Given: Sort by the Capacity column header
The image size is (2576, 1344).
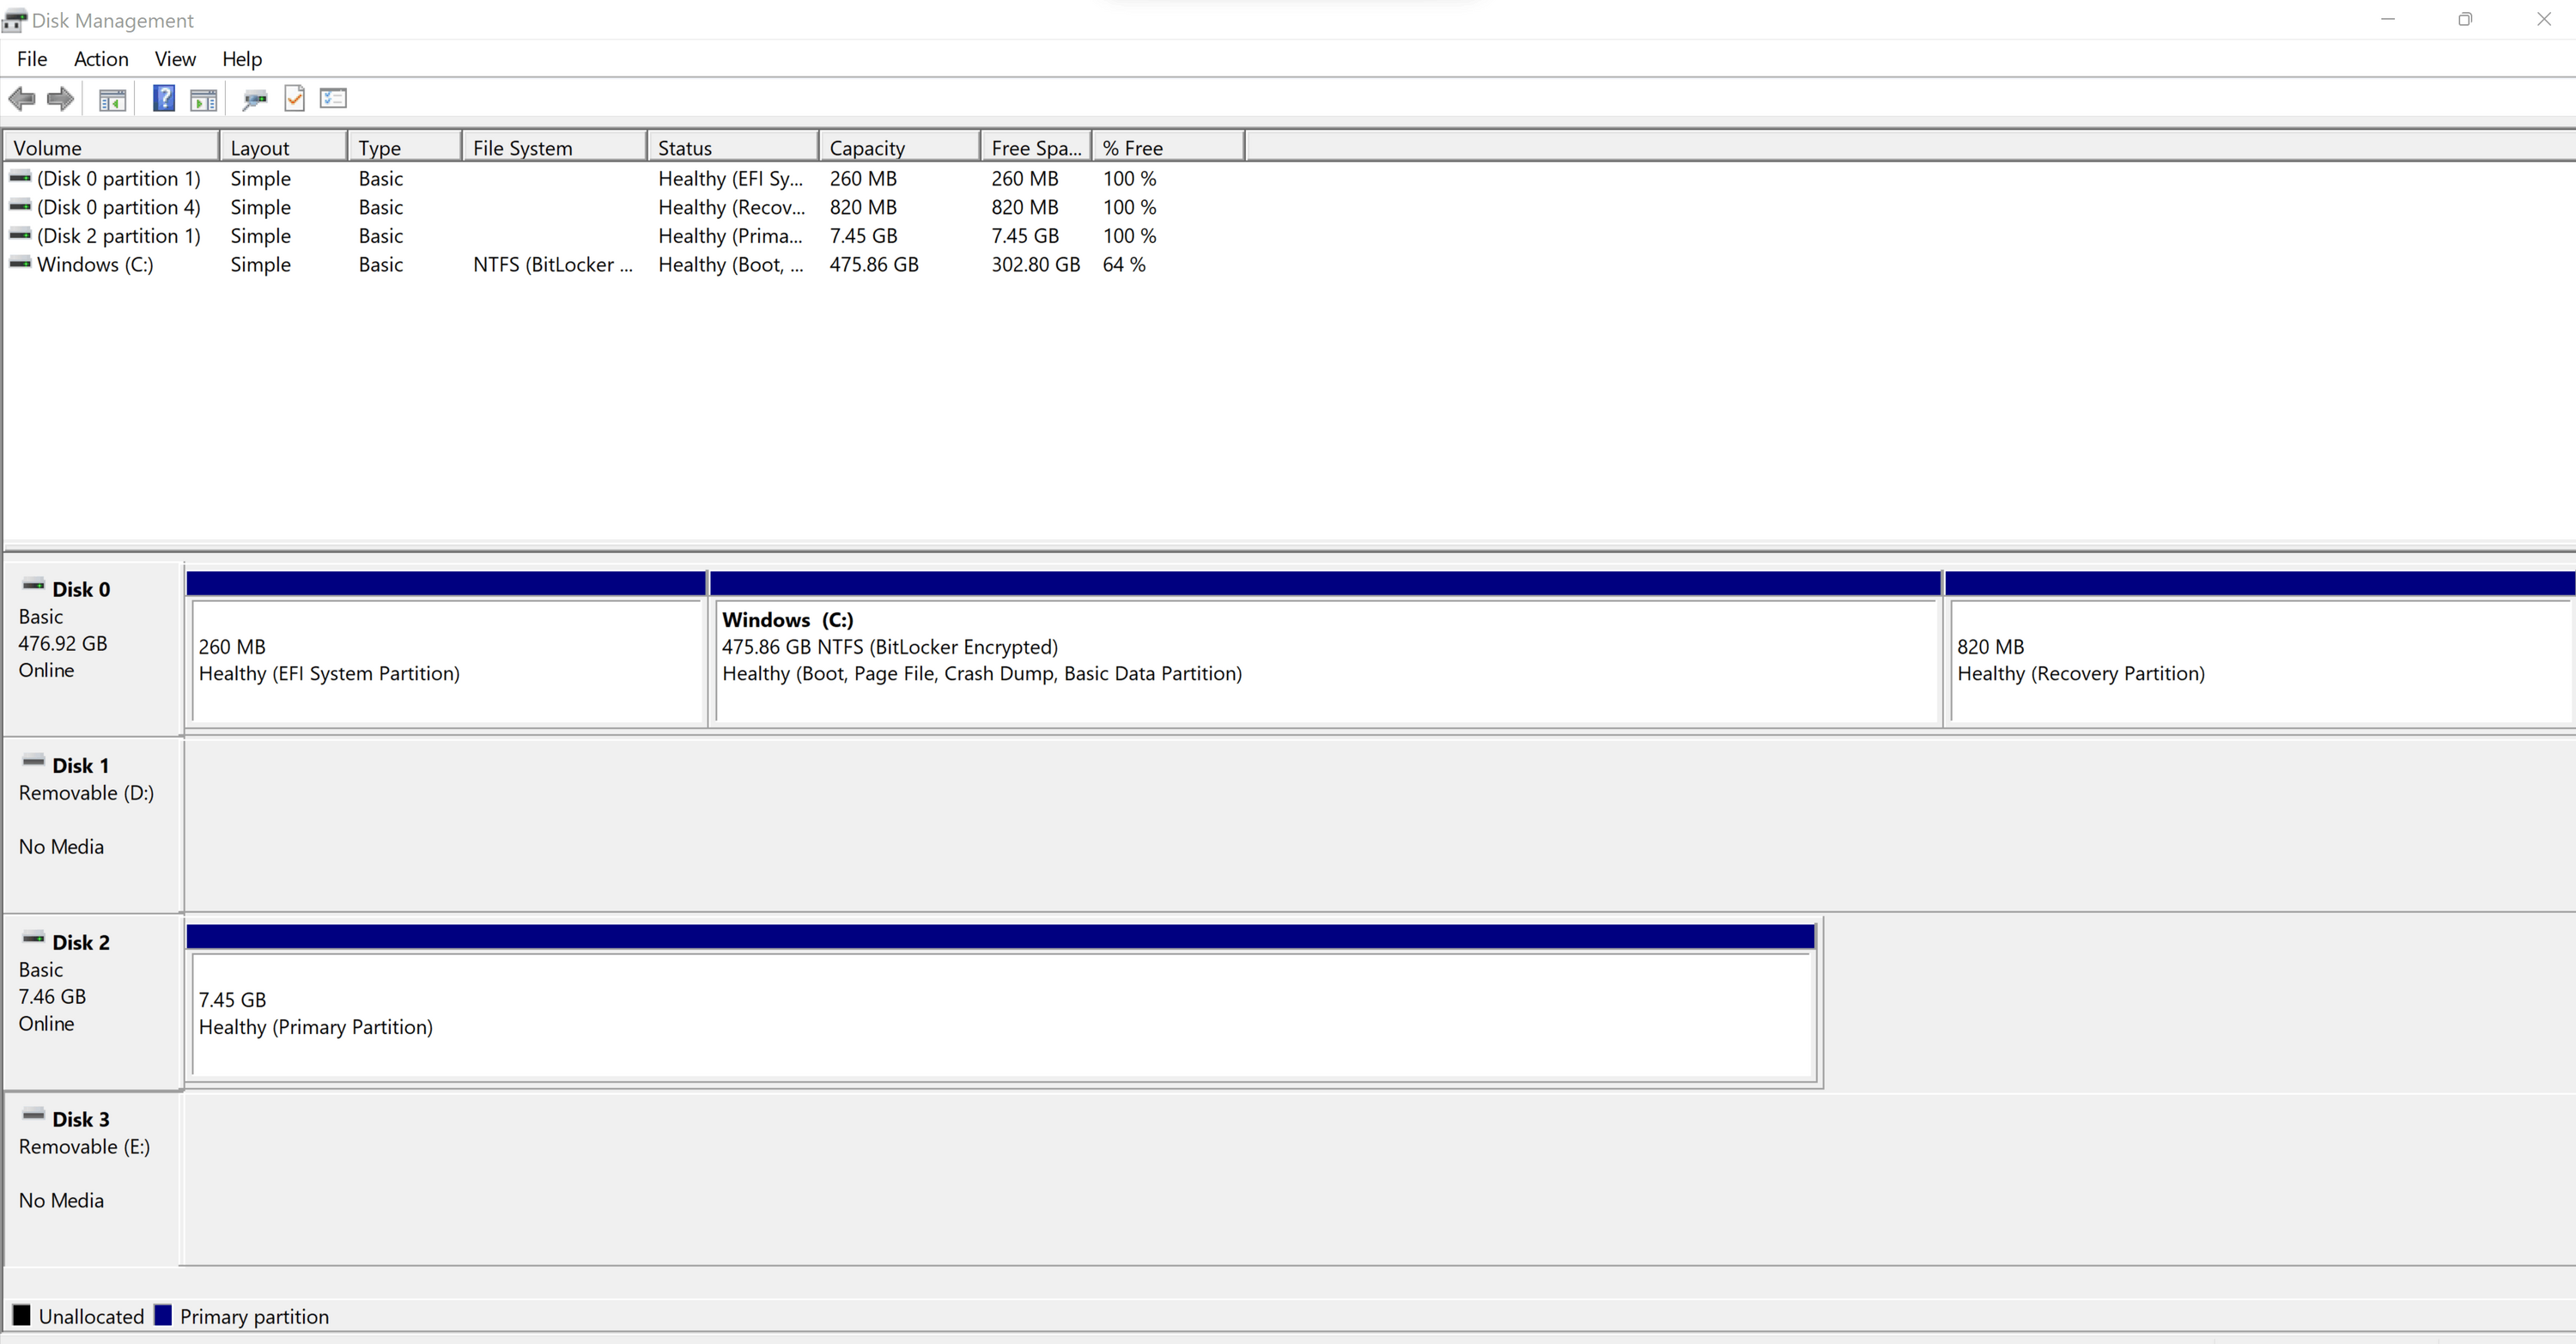Looking at the screenshot, I should (x=899, y=147).
